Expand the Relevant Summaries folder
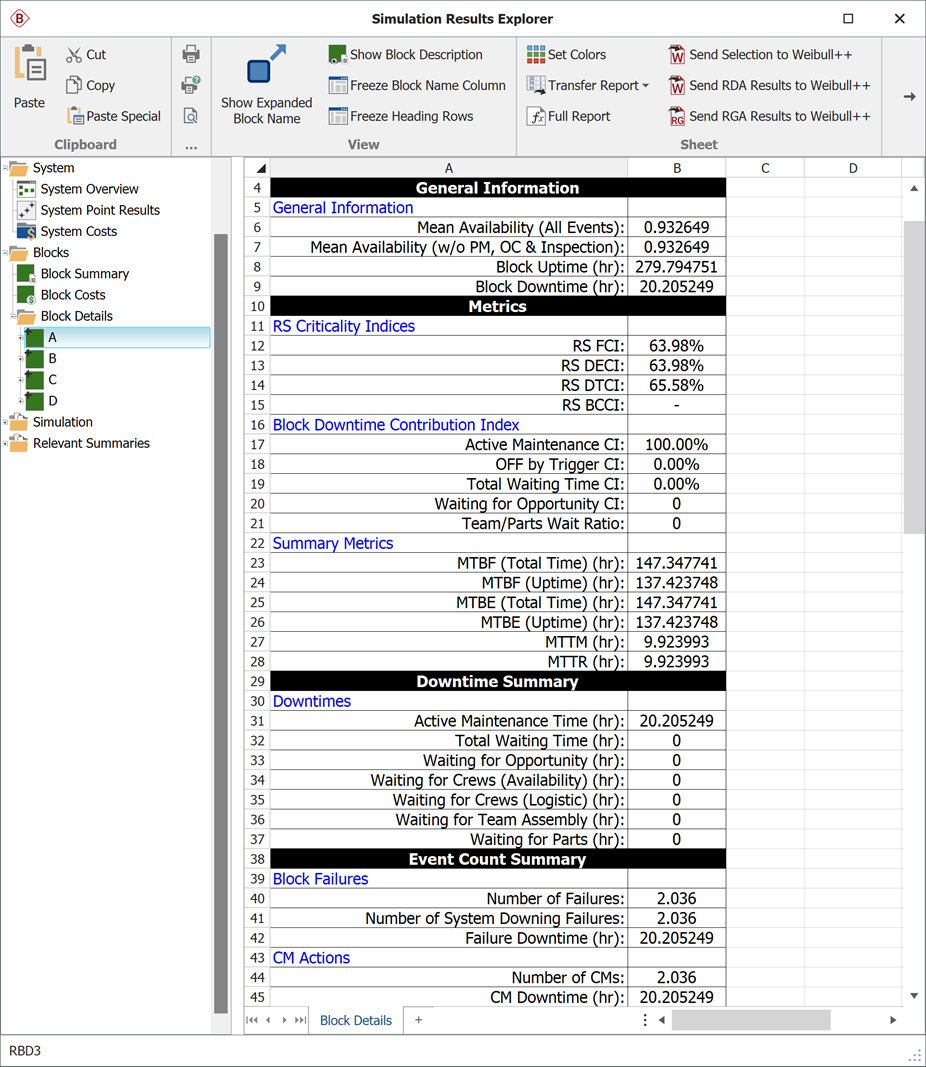Viewport: 926px width, 1067px height. (x=6, y=443)
